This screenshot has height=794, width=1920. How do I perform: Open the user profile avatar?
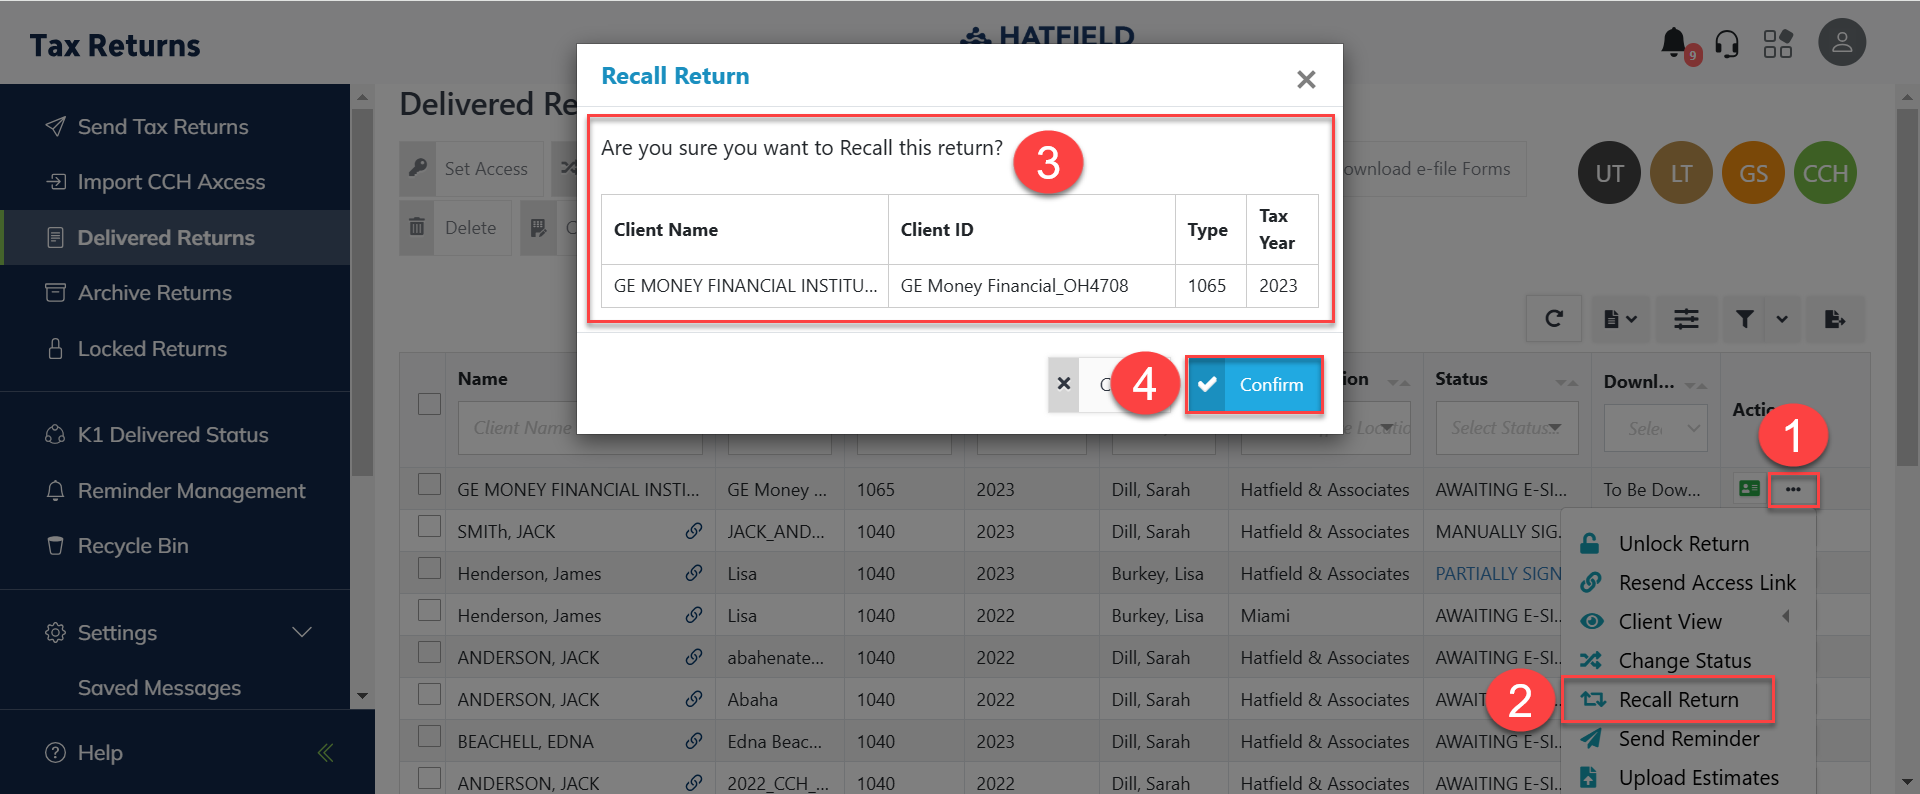(x=1841, y=43)
